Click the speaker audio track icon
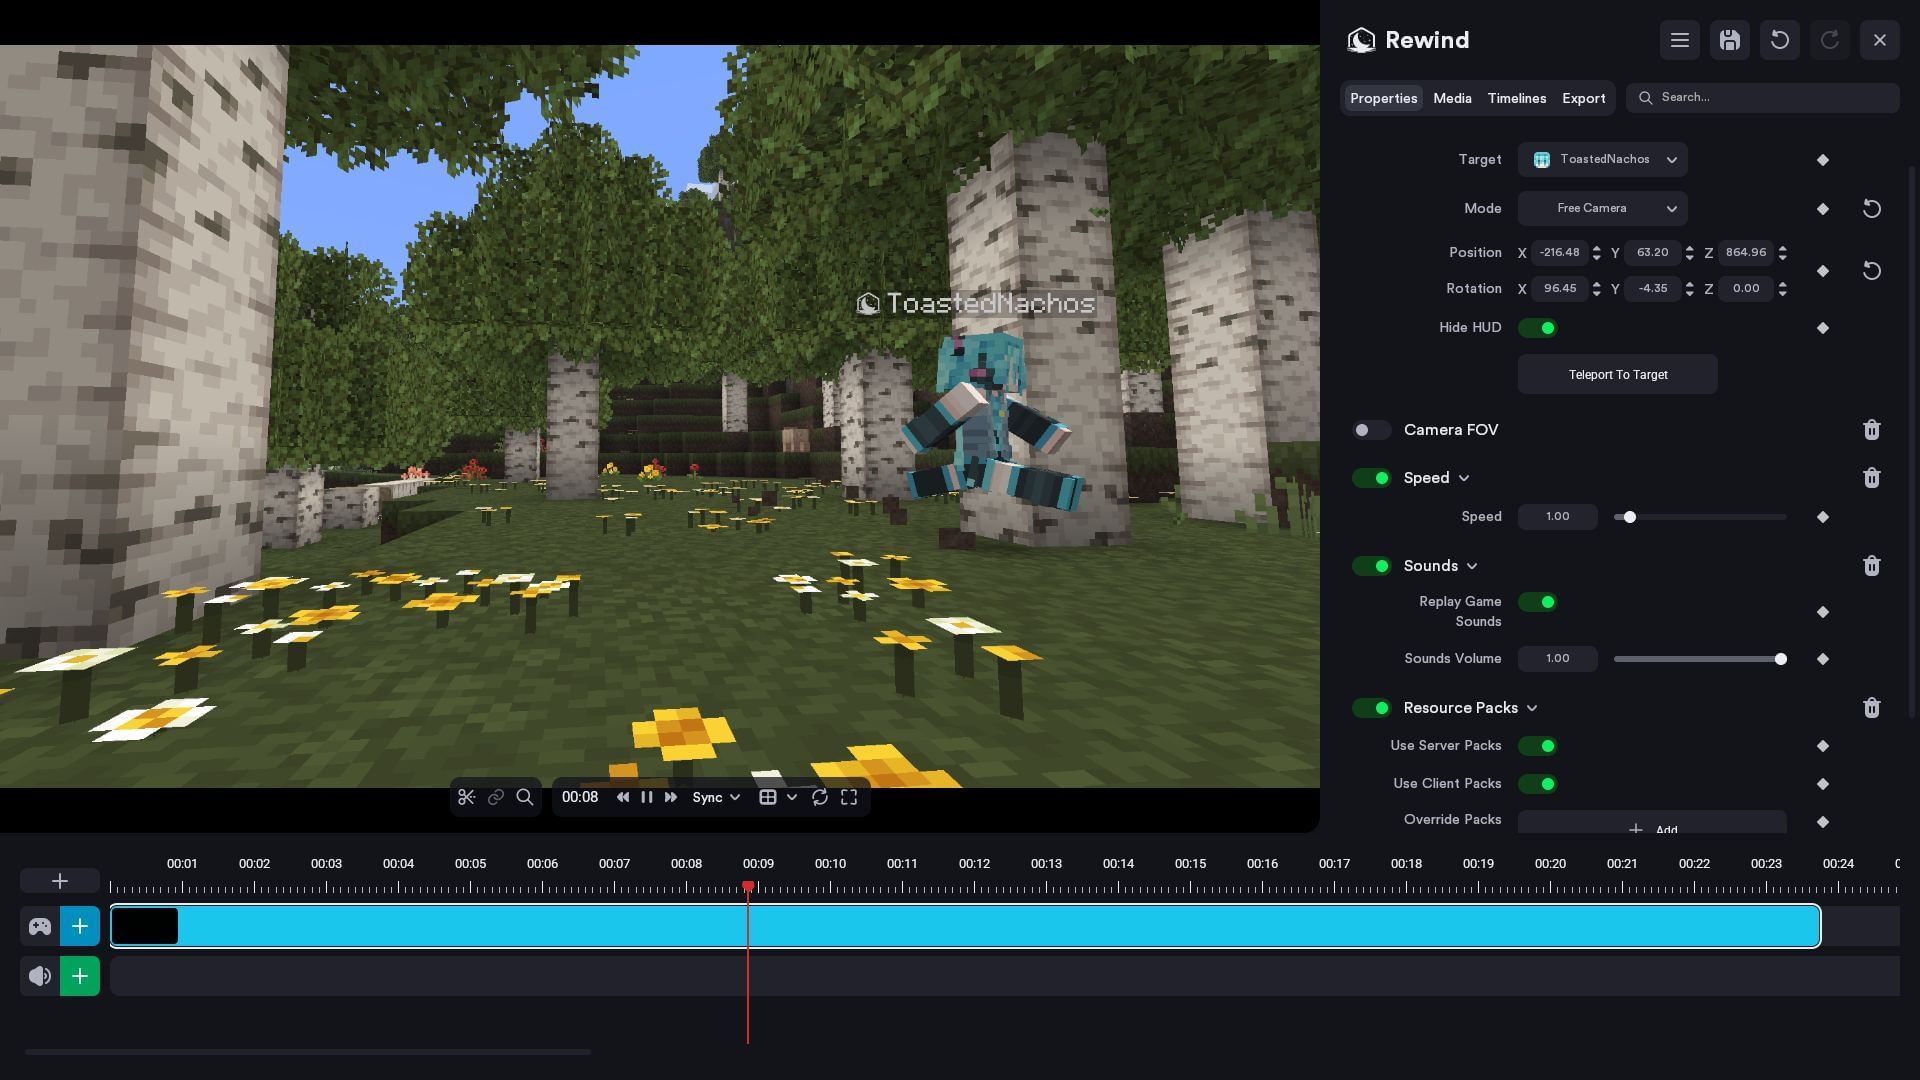Viewport: 1920px width, 1080px height. (40, 976)
